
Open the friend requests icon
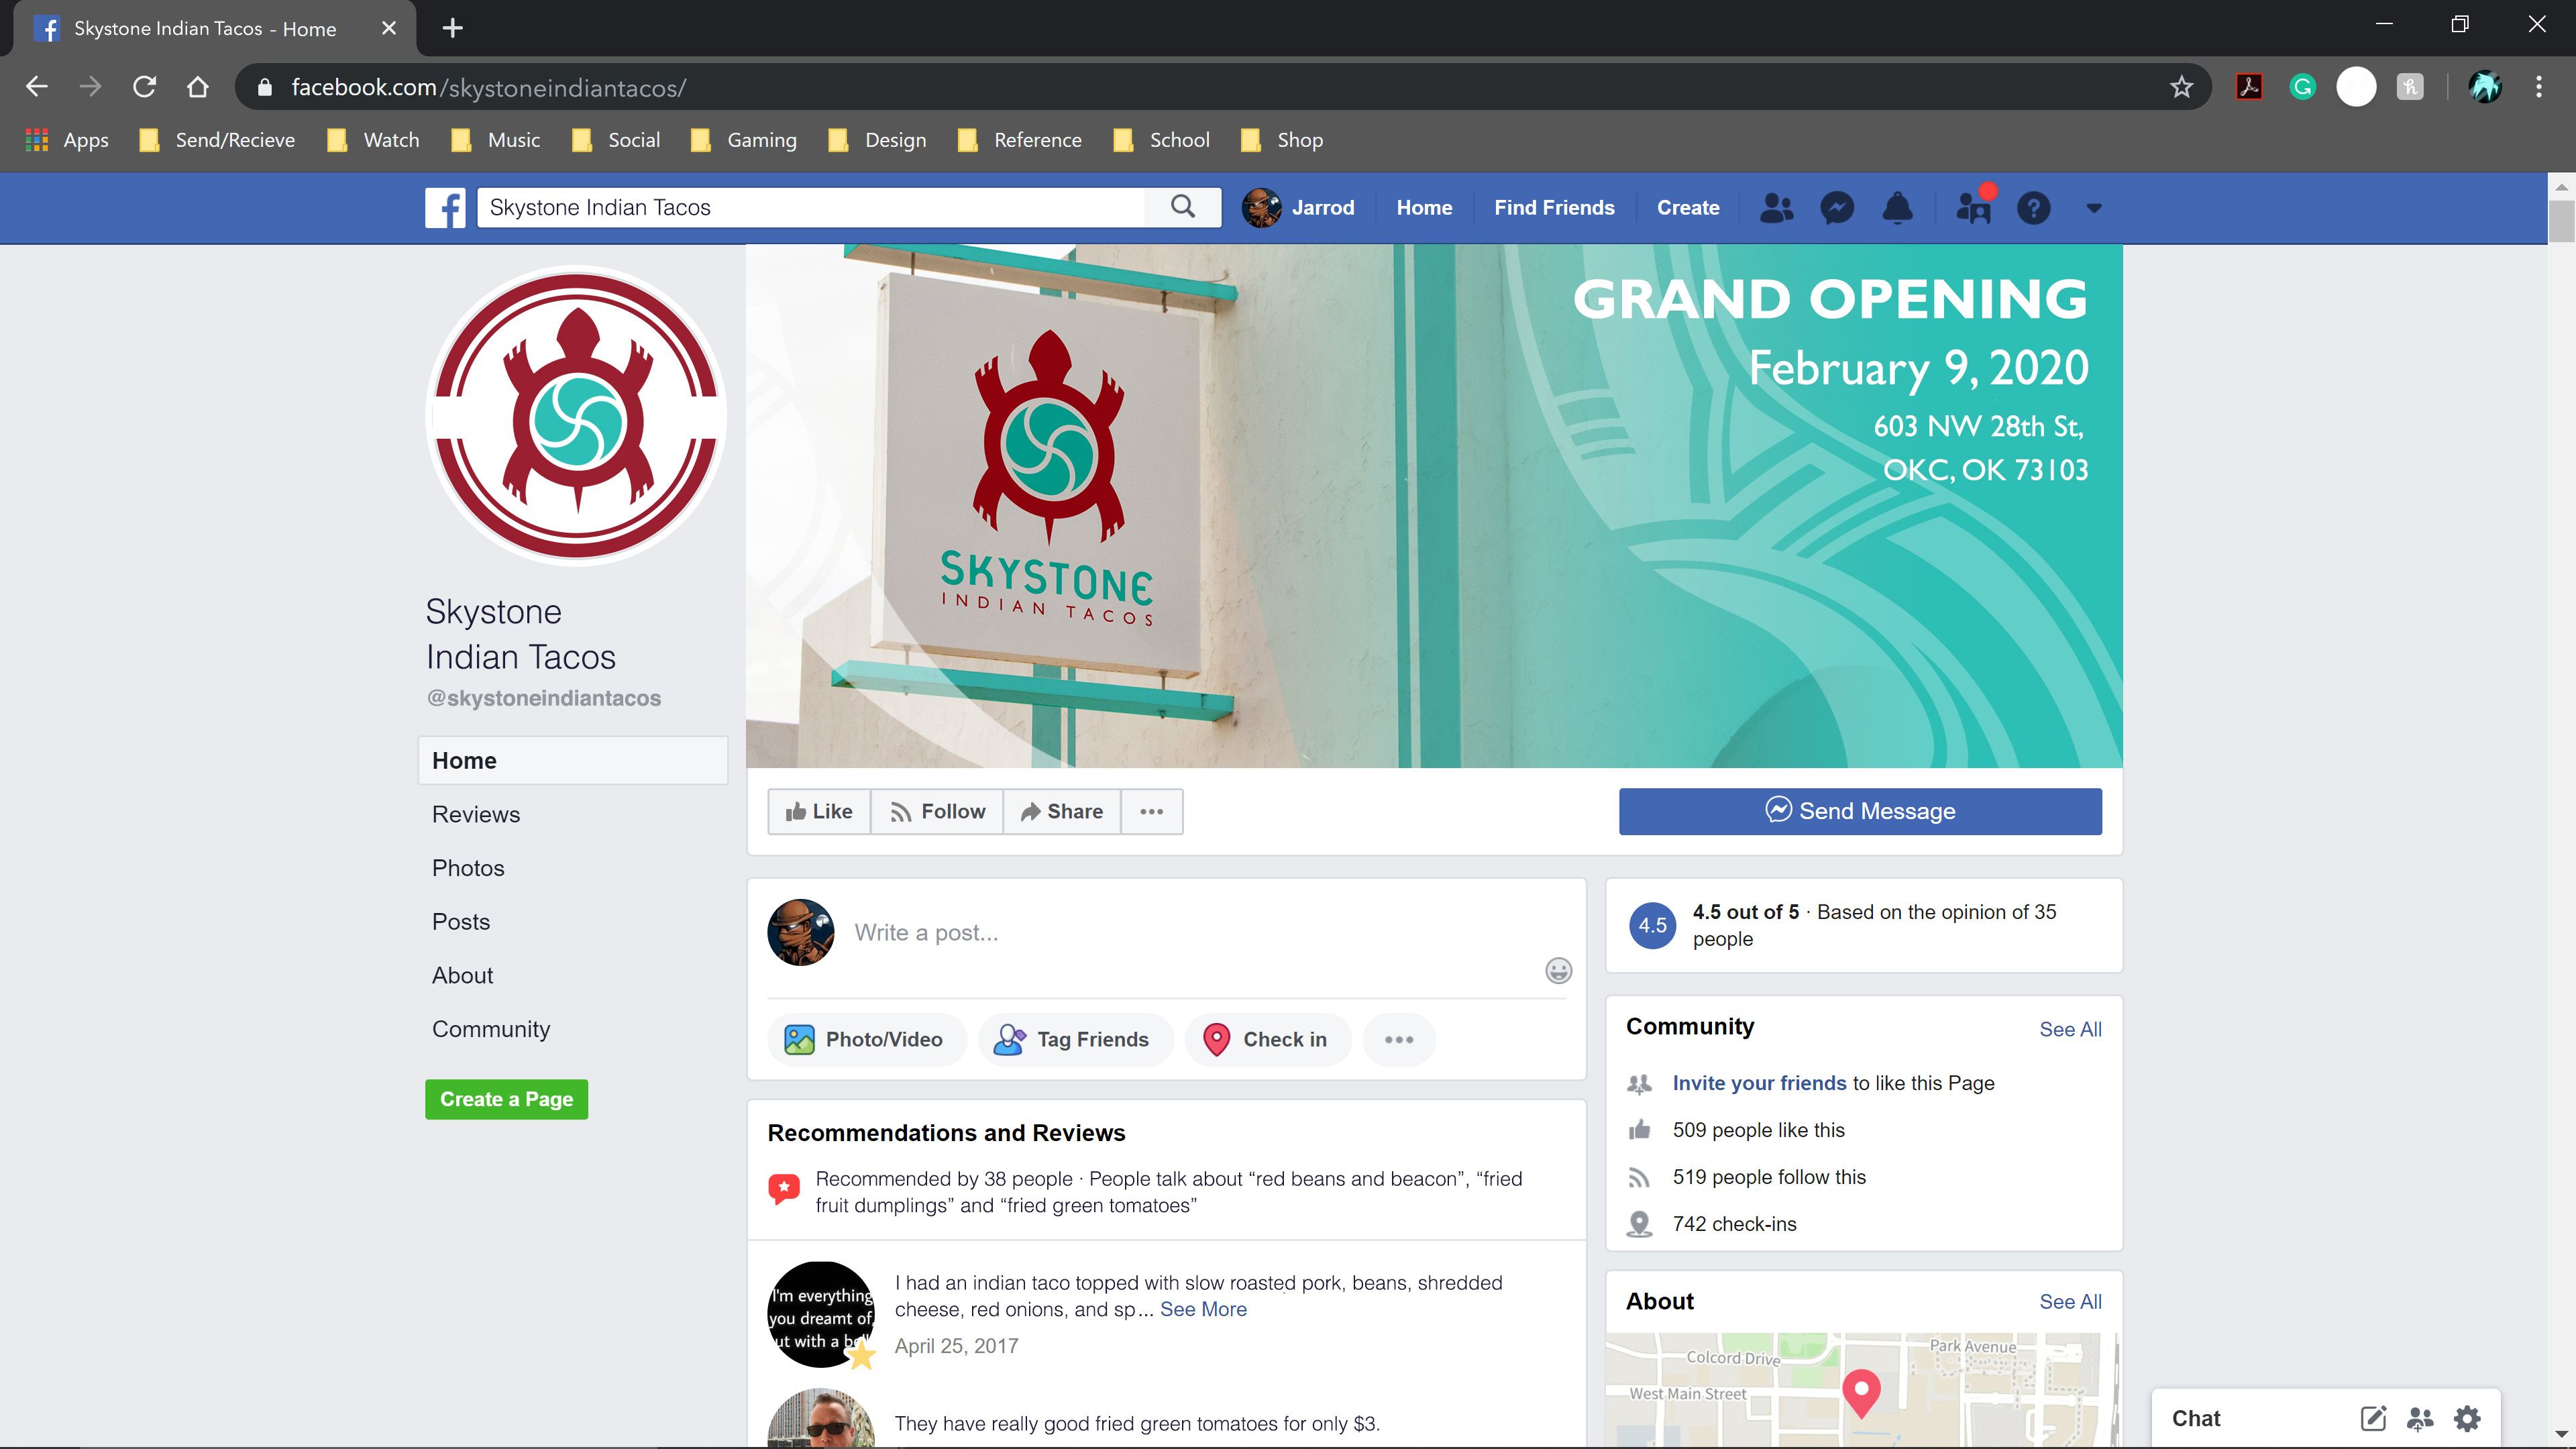click(1776, 208)
